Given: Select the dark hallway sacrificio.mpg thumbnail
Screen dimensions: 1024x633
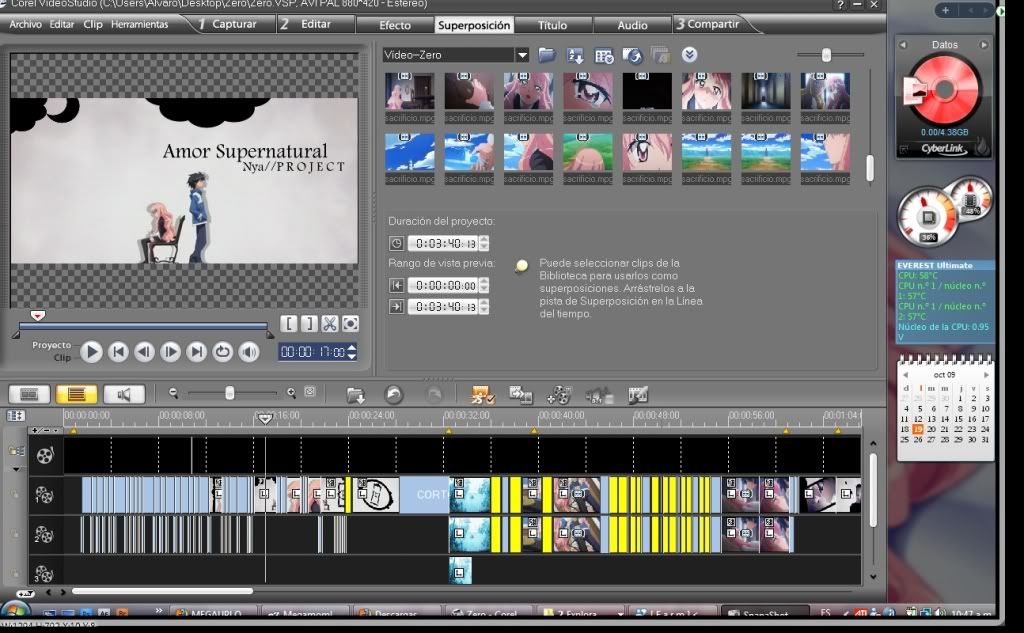Looking at the screenshot, I should click(765, 98).
